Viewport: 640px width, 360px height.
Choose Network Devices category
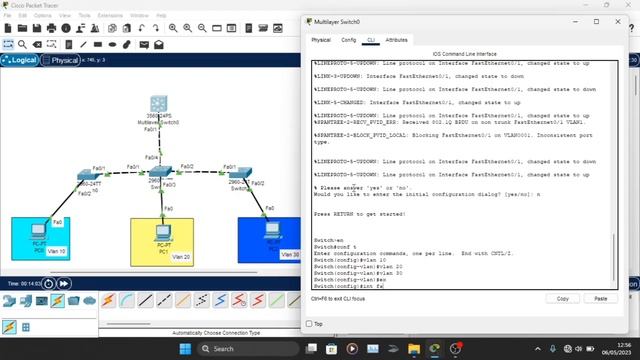[x=9, y=301]
